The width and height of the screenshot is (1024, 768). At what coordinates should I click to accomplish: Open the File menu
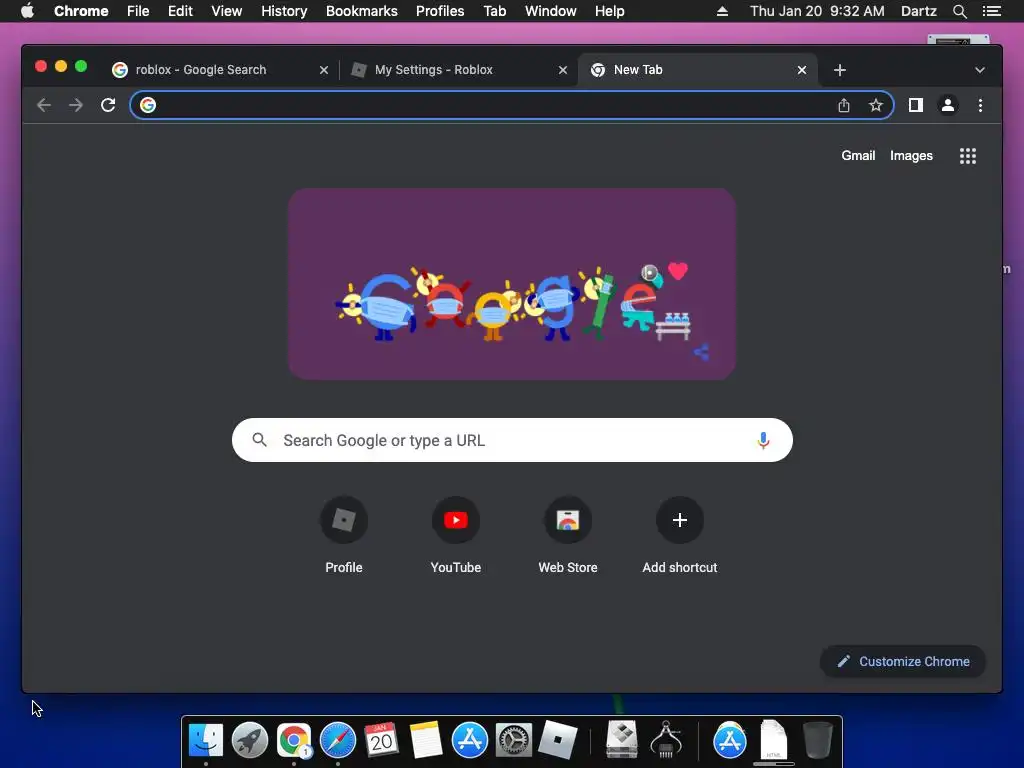coord(138,11)
